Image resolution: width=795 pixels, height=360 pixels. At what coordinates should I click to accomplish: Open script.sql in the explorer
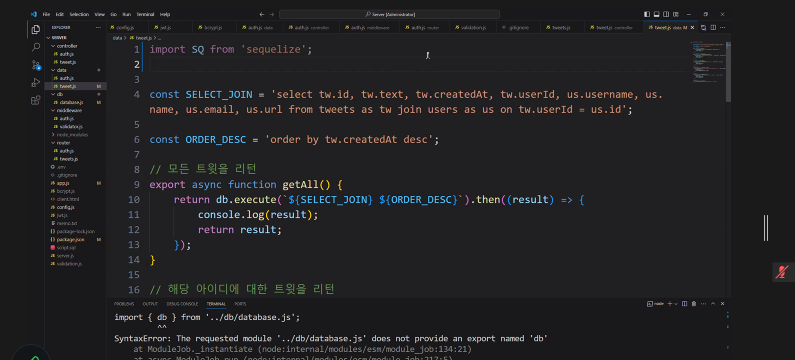pos(76,247)
